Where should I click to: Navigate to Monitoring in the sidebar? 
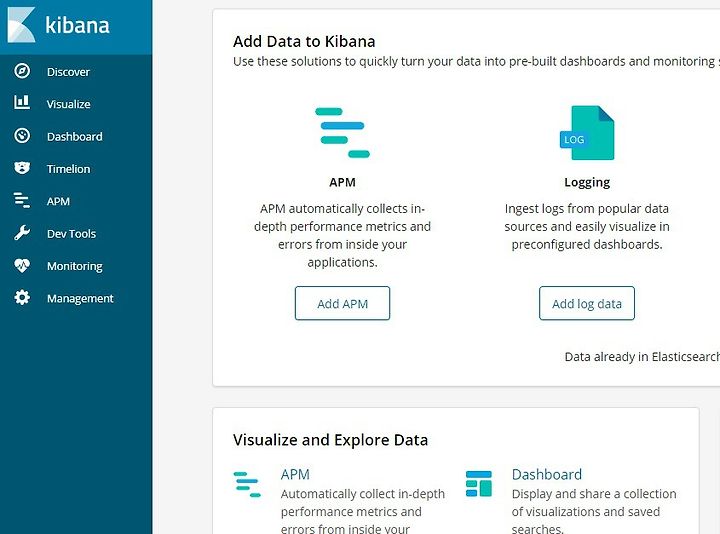coord(74,266)
